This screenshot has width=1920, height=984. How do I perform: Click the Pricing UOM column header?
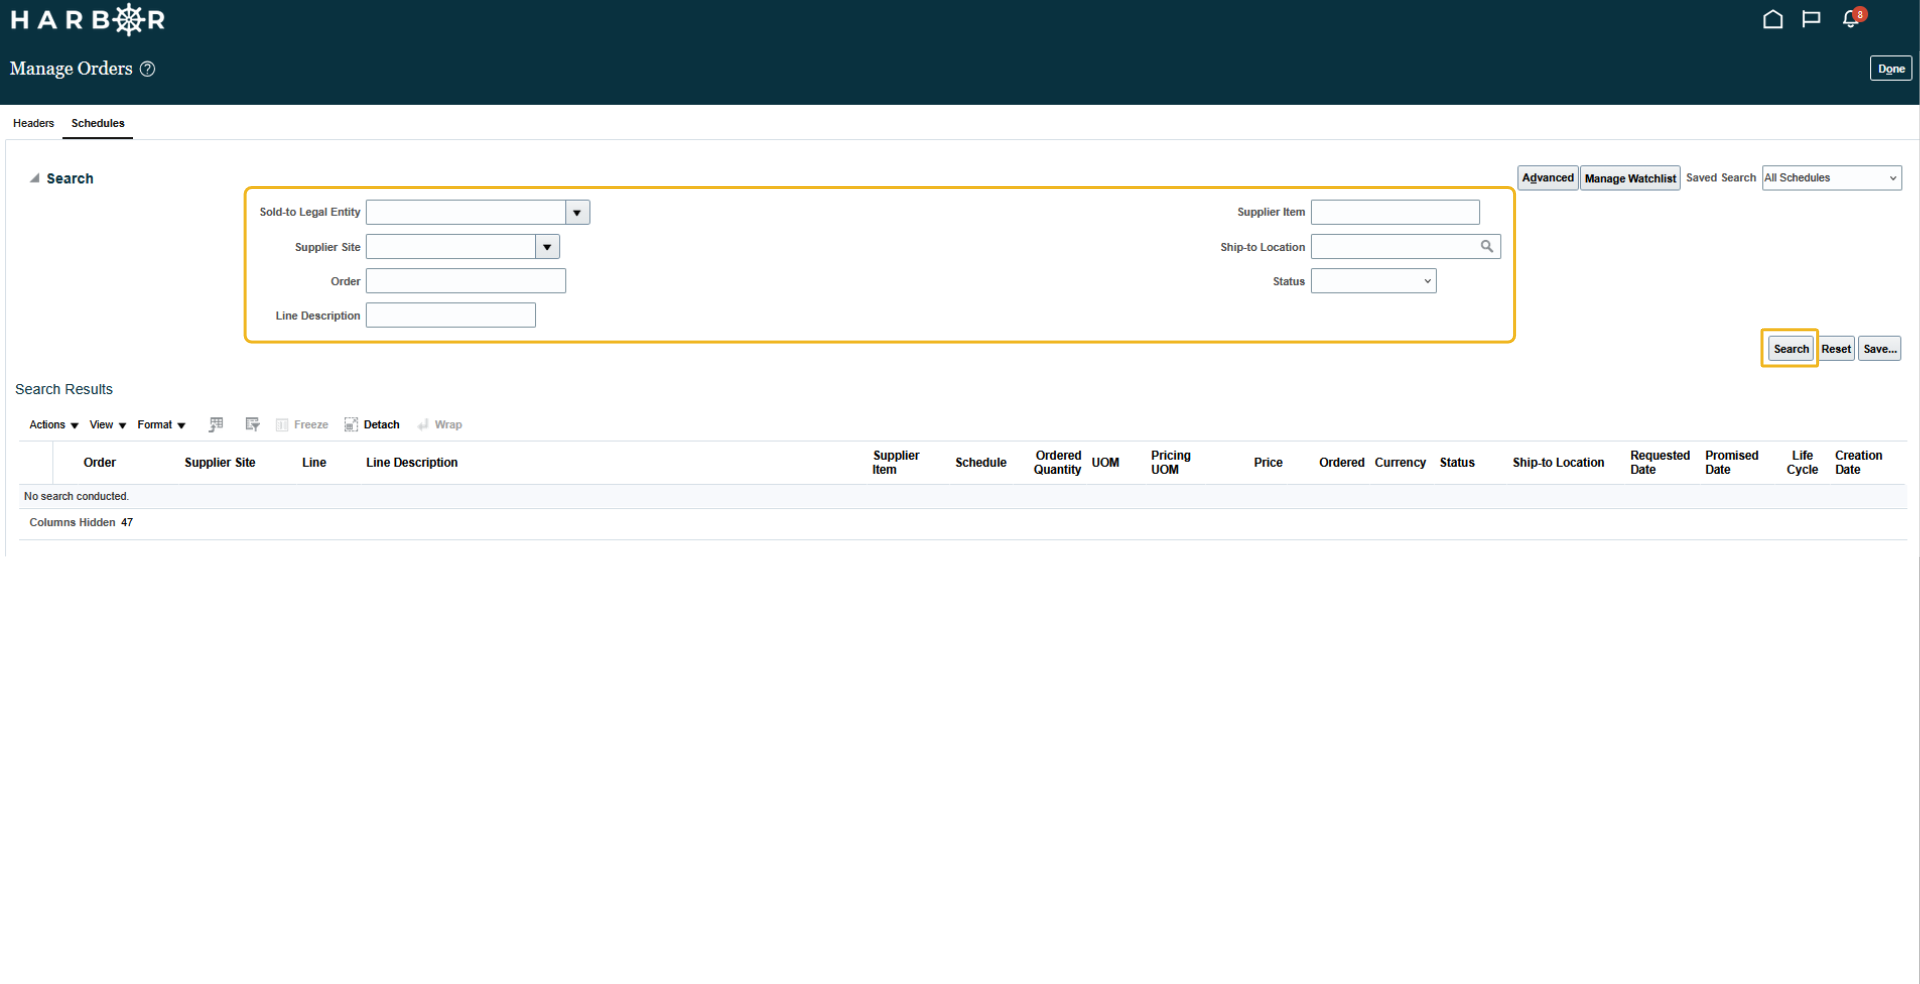[x=1170, y=463]
